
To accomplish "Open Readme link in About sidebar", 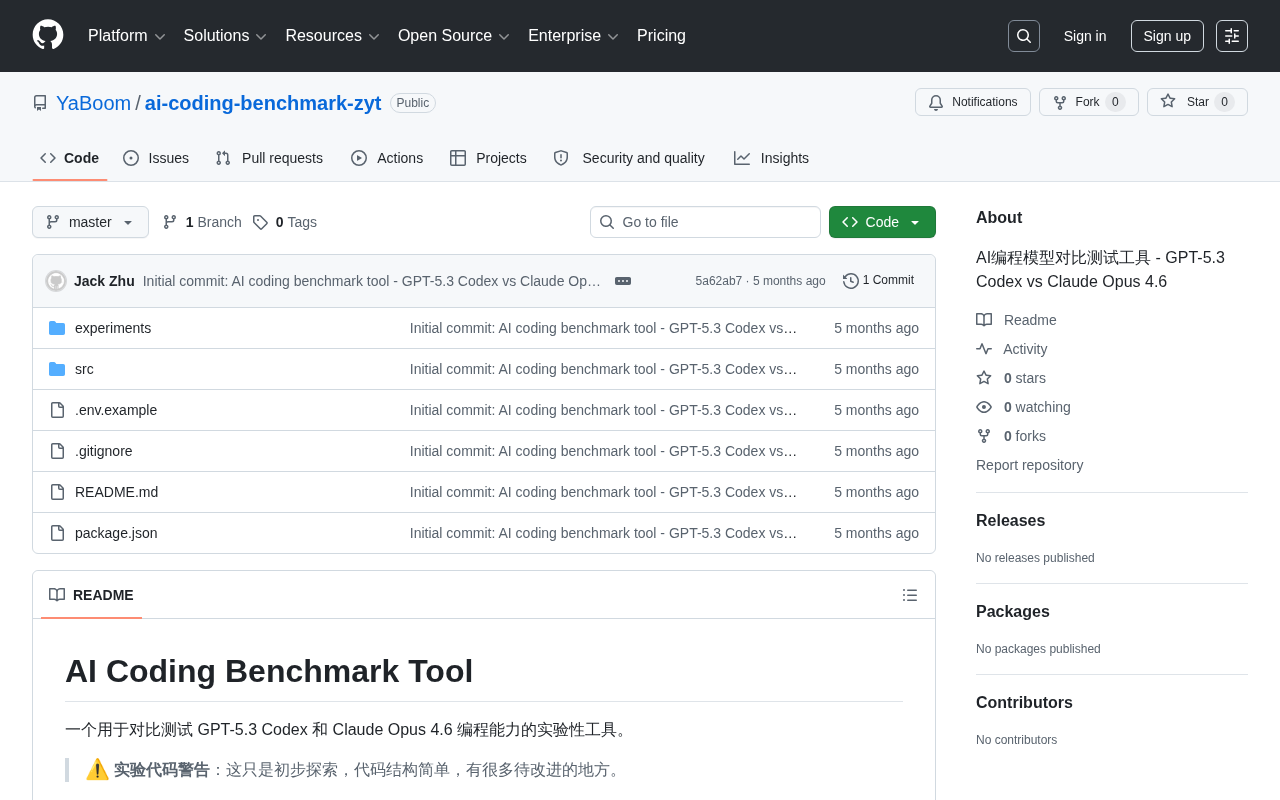I will point(1016,320).
